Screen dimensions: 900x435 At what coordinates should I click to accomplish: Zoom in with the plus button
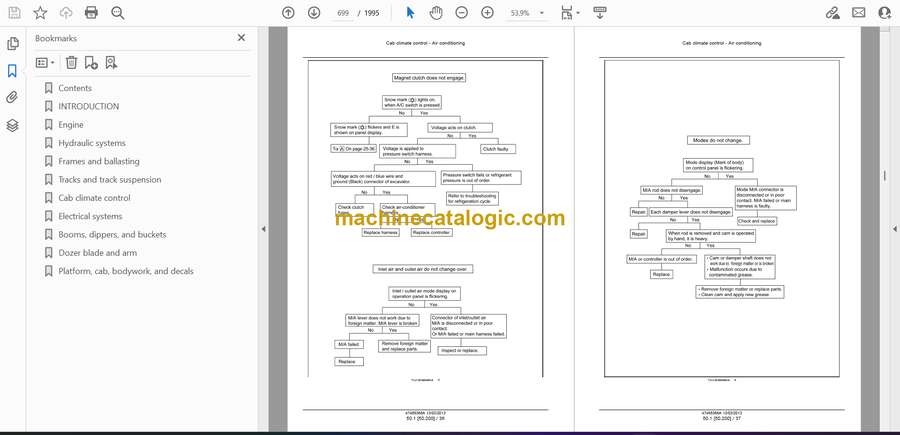tap(487, 13)
